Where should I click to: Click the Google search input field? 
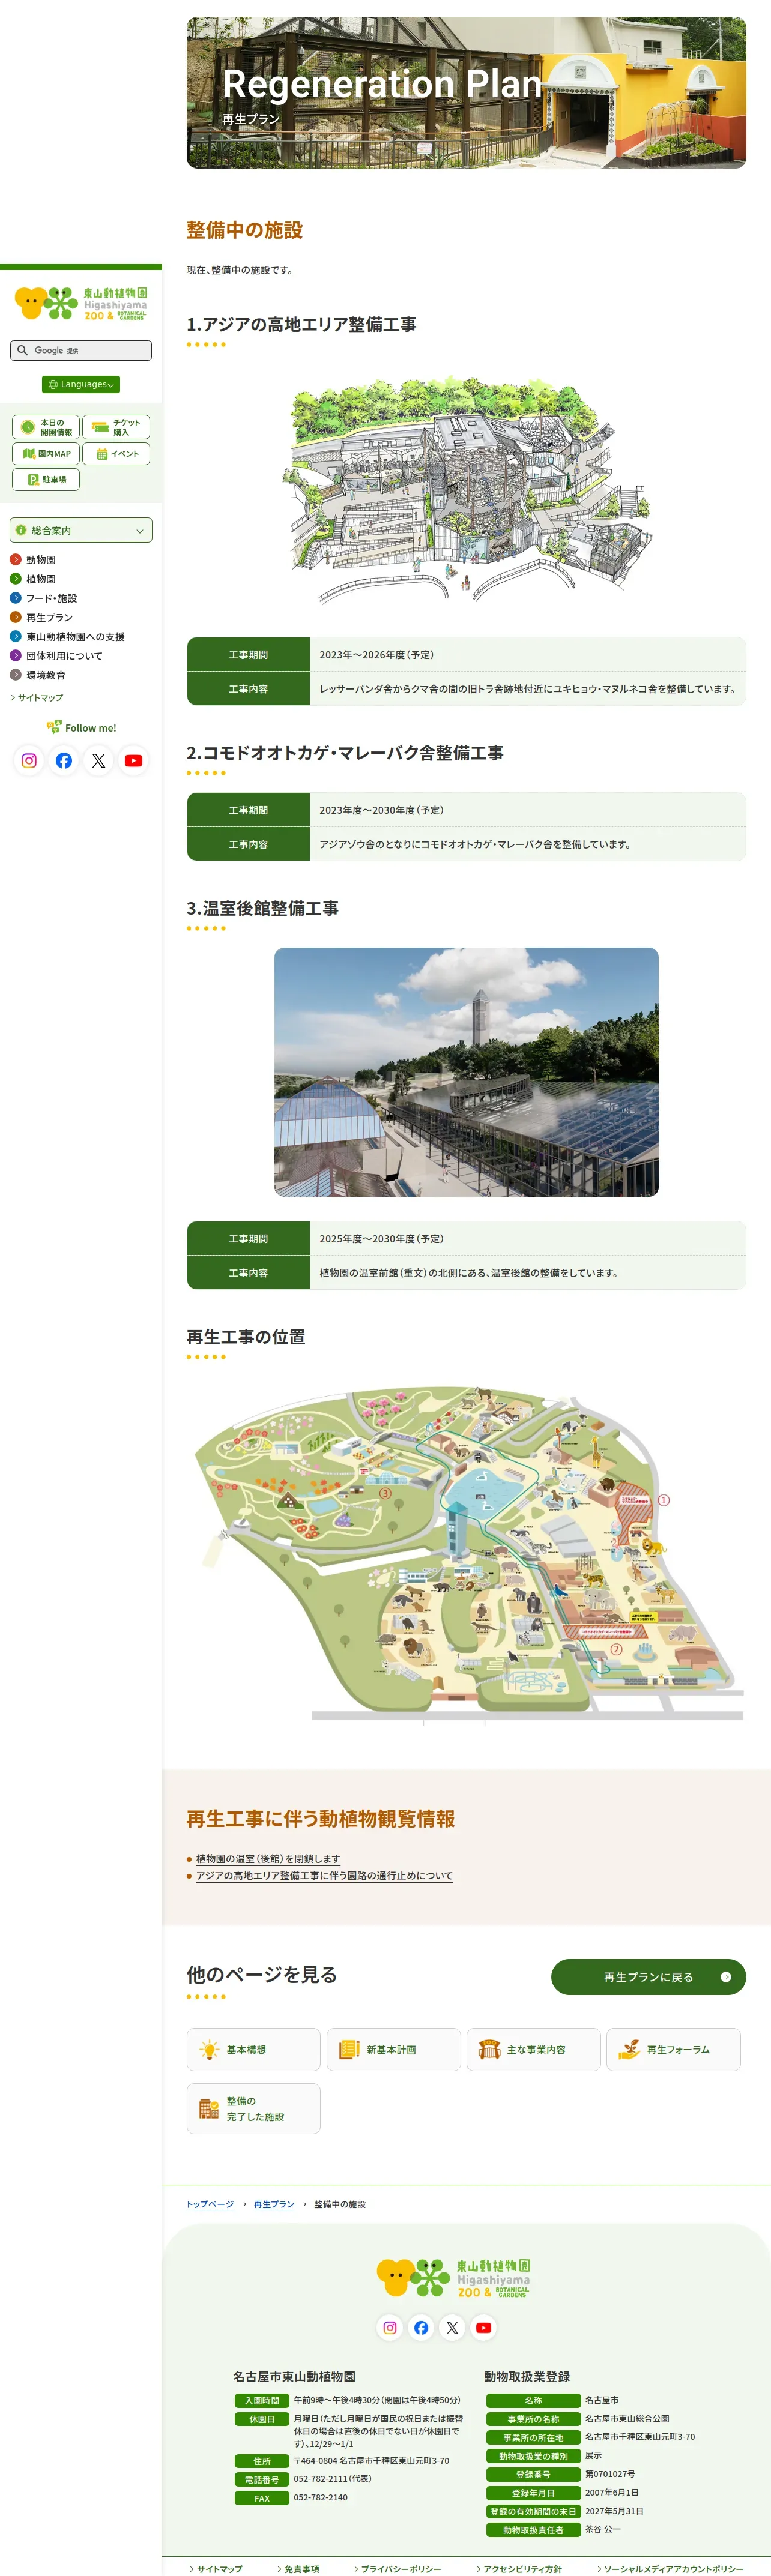tap(81, 350)
